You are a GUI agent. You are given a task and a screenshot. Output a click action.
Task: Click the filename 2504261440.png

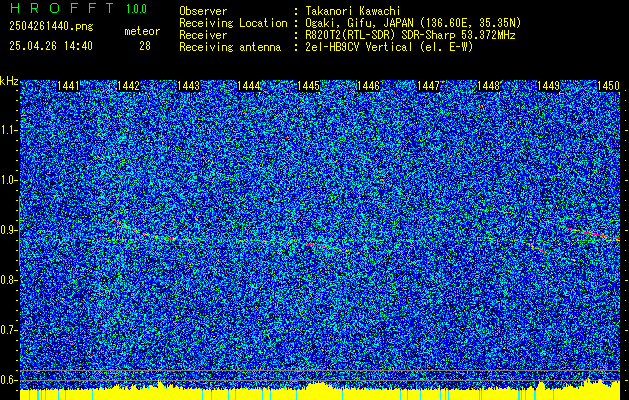click(x=51, y=26)
